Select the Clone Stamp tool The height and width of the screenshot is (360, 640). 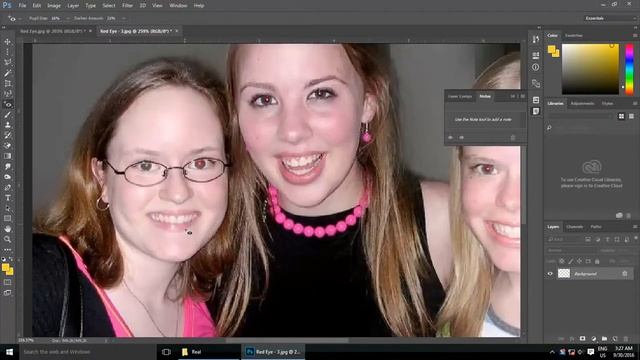pos(7,125)
